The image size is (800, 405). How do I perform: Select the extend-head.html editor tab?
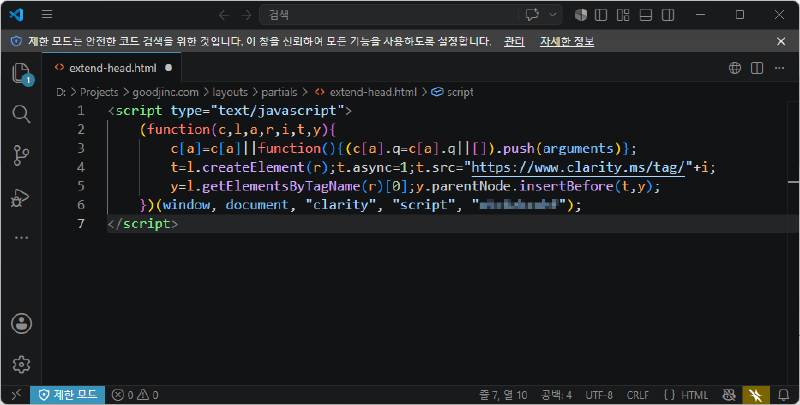pos(111,68)
